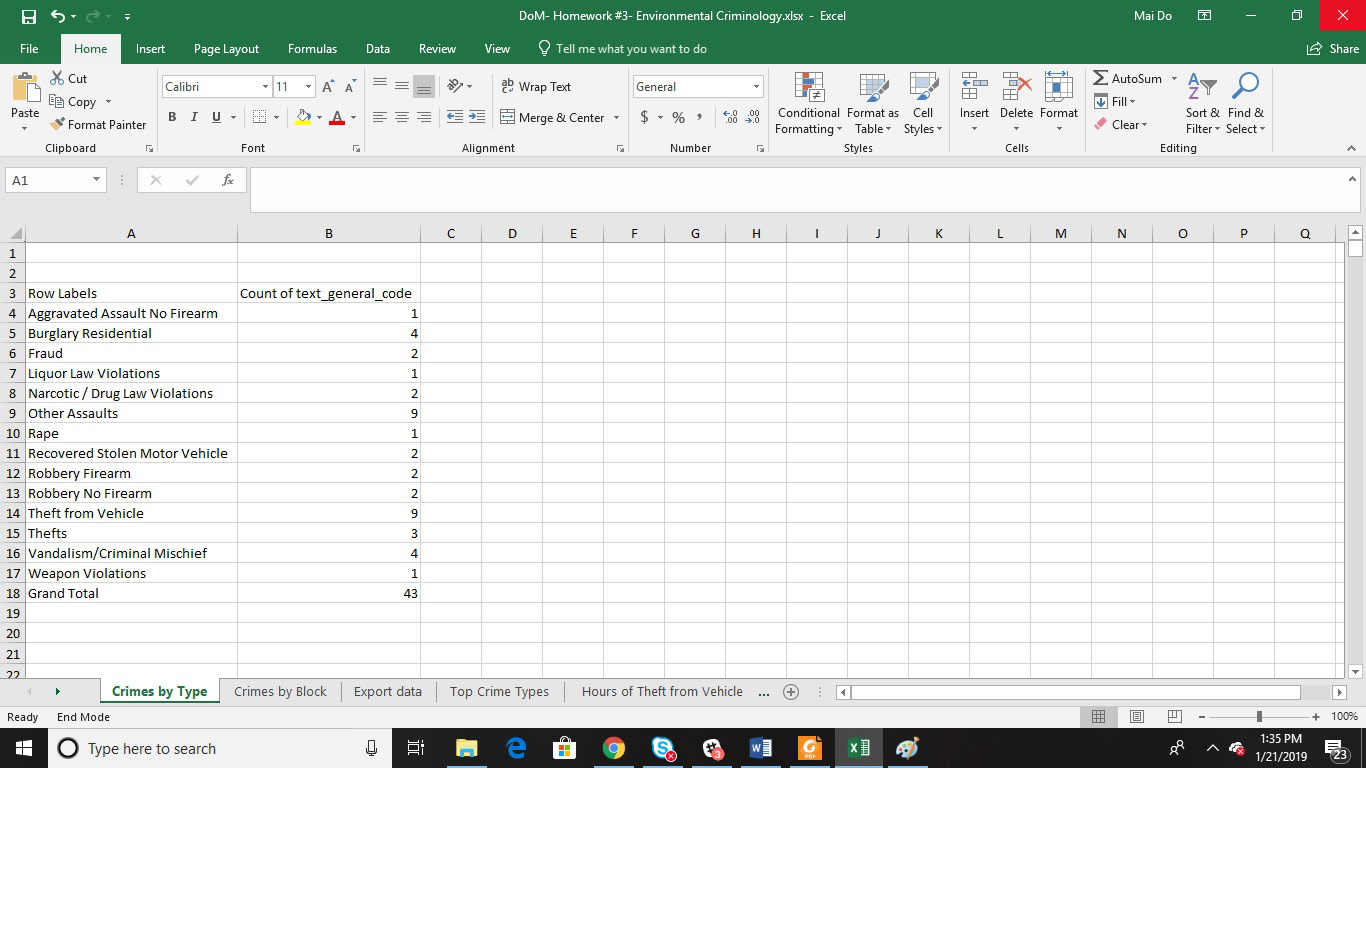Toggle Merge & Center
The height and width of the screenshot is (934, 1366).
click(x=553, y=117)
